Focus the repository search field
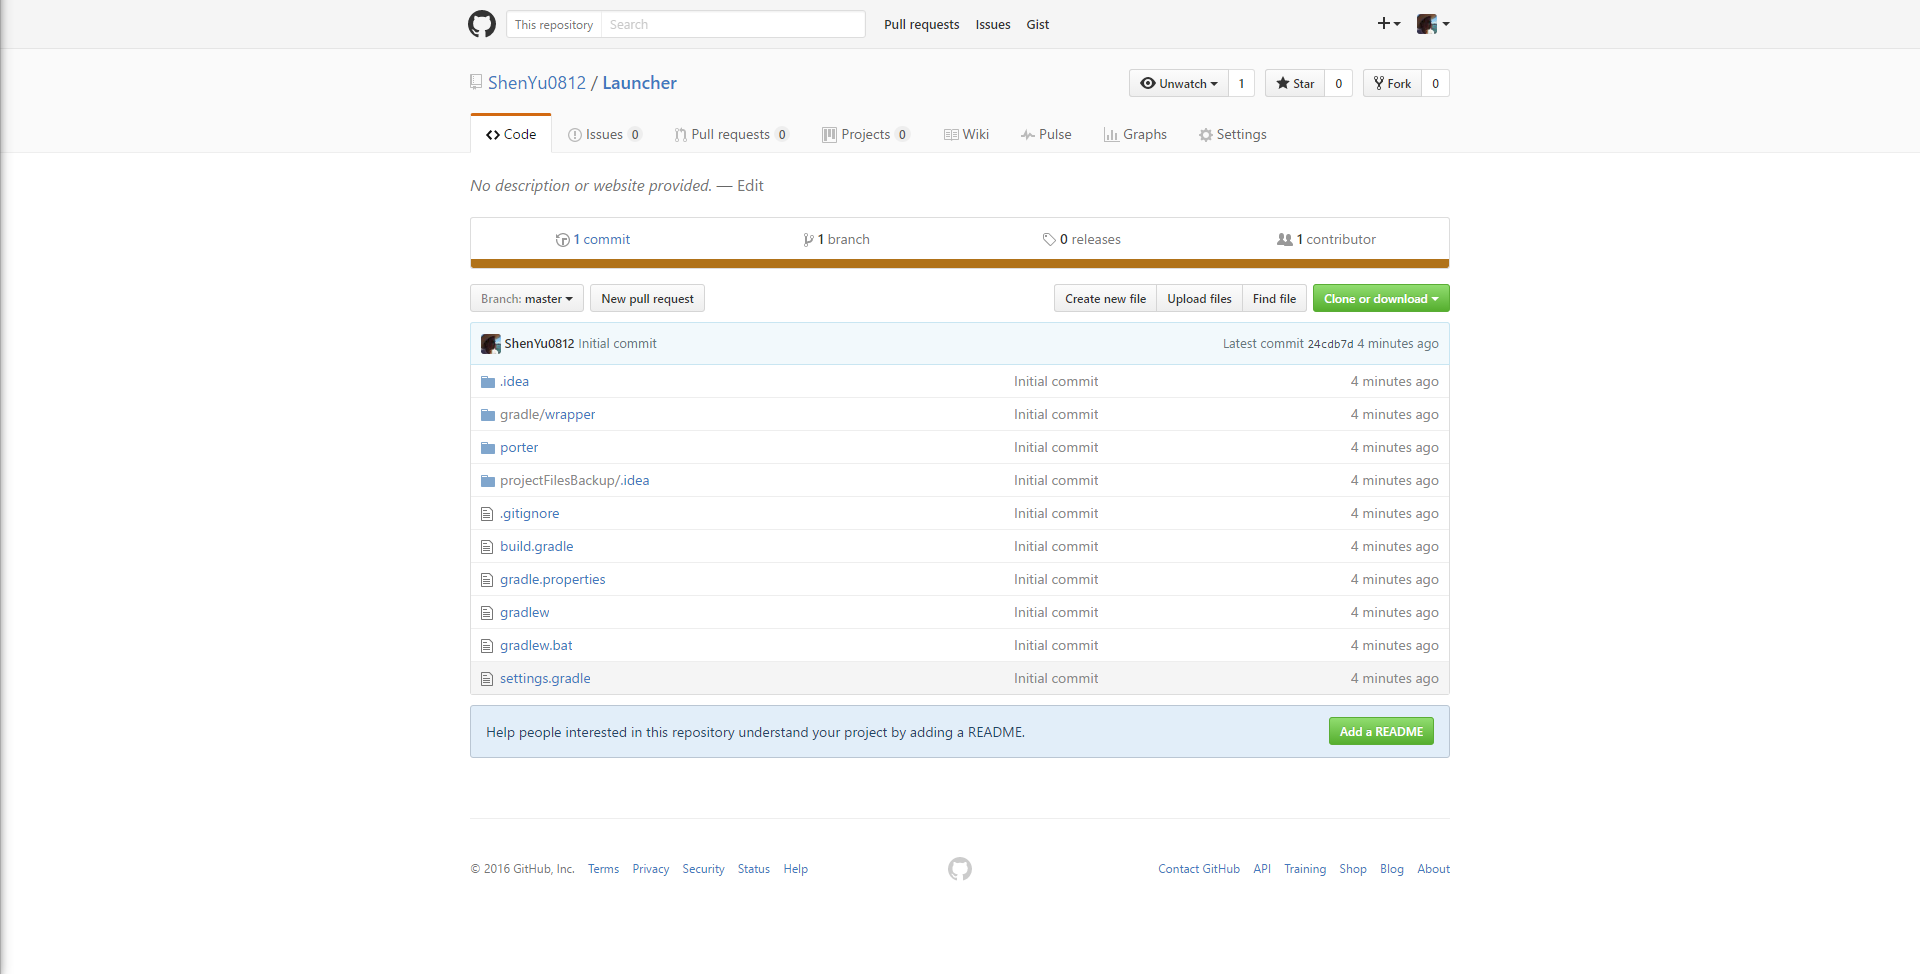 (733, 24)
